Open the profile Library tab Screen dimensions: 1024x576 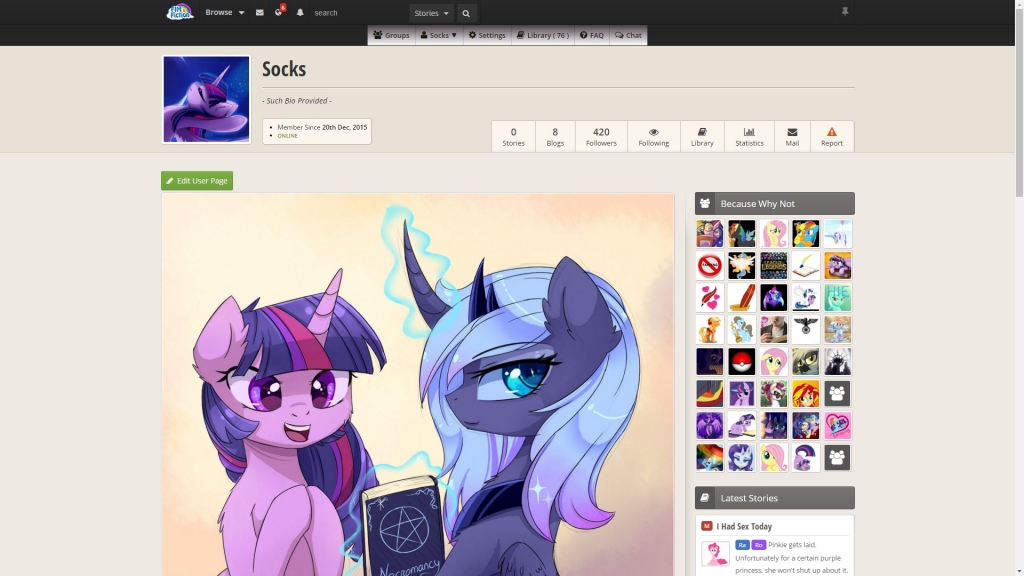pos(702,136)
